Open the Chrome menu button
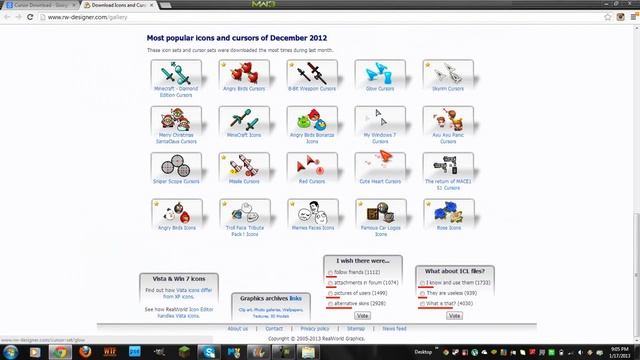This screenshot has width=640, height=360. click(633, 17)
